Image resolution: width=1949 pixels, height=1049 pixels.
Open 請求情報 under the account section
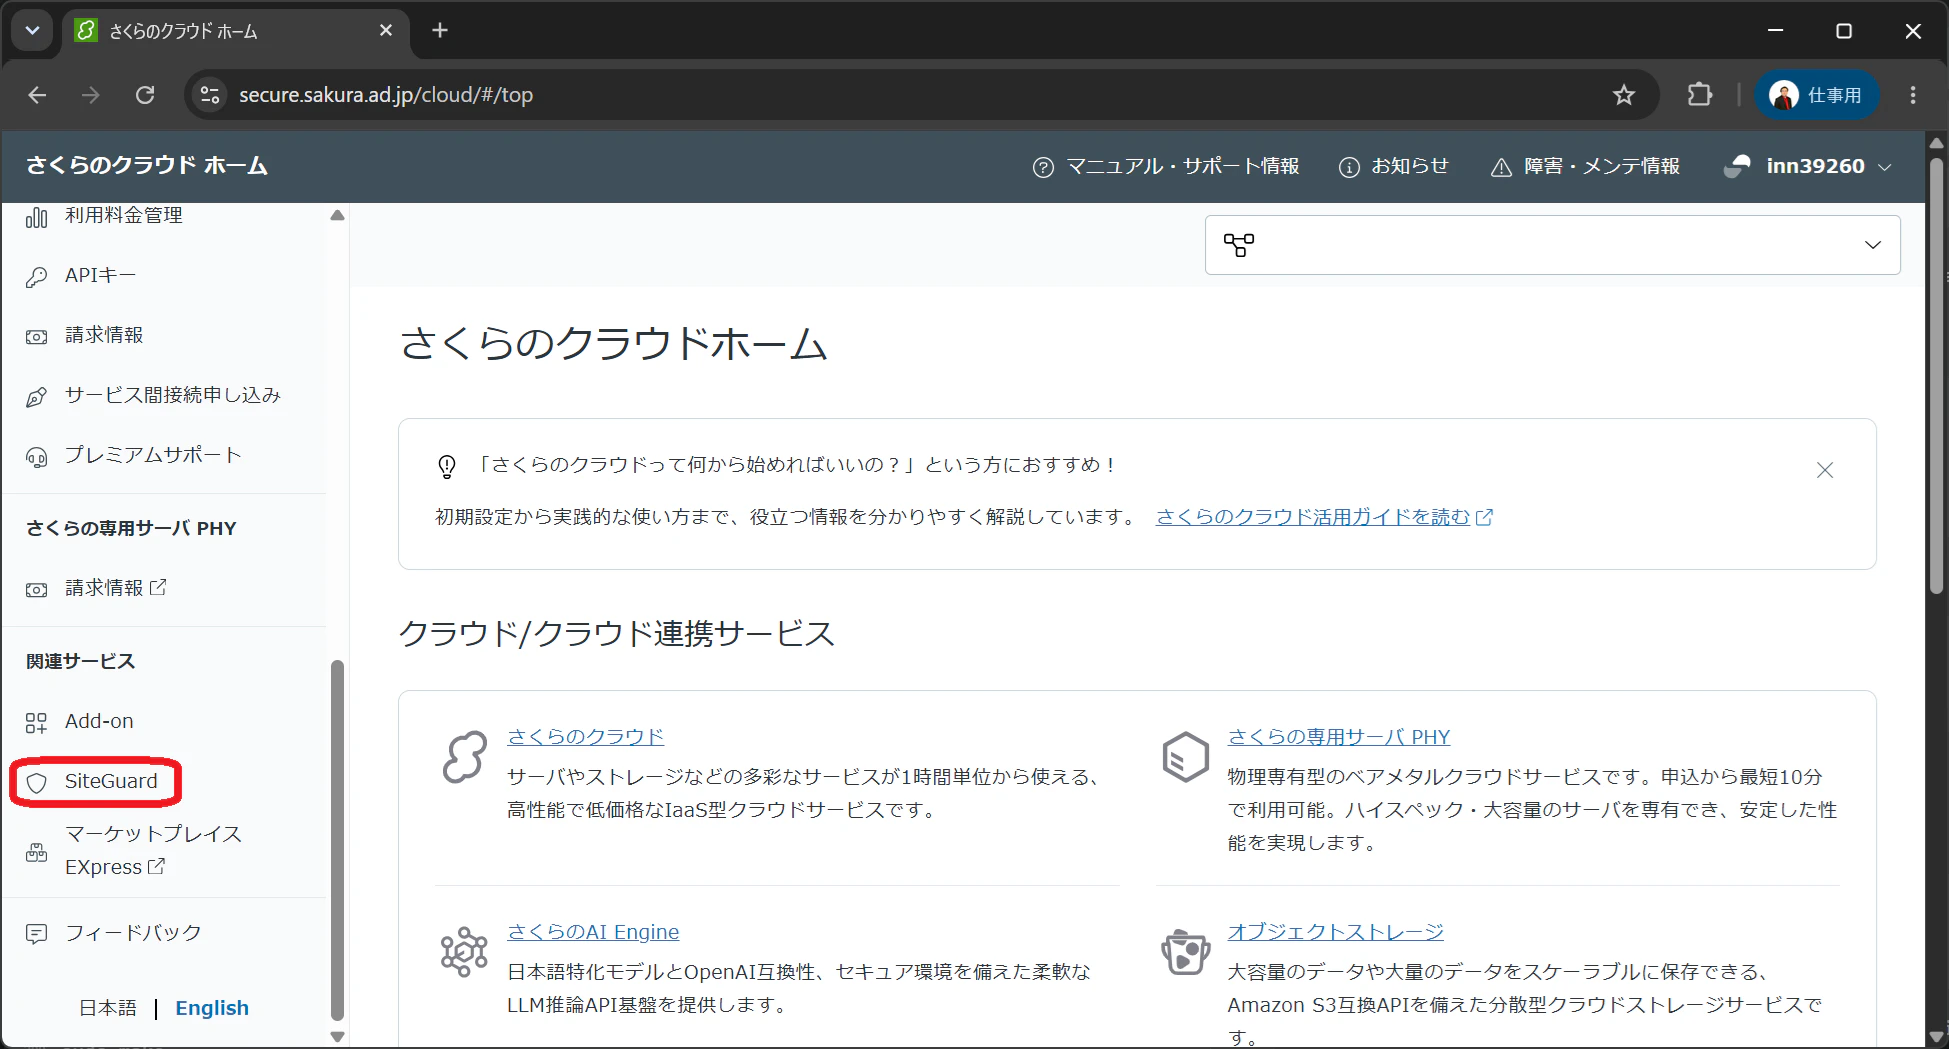pos(104,336)
